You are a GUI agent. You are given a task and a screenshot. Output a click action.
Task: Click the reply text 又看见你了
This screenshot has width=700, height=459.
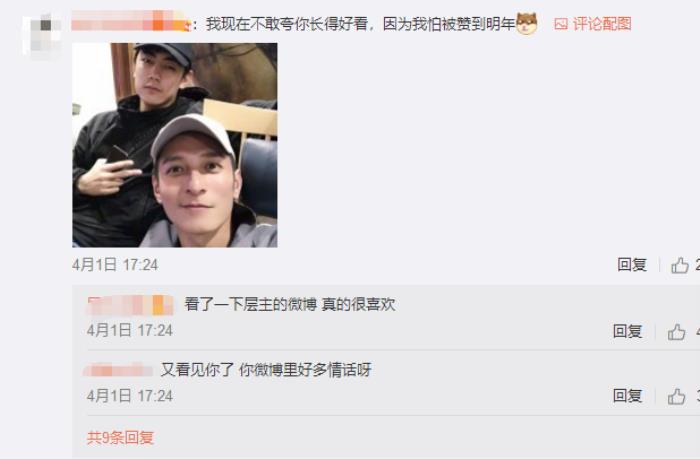pos(197,370)
